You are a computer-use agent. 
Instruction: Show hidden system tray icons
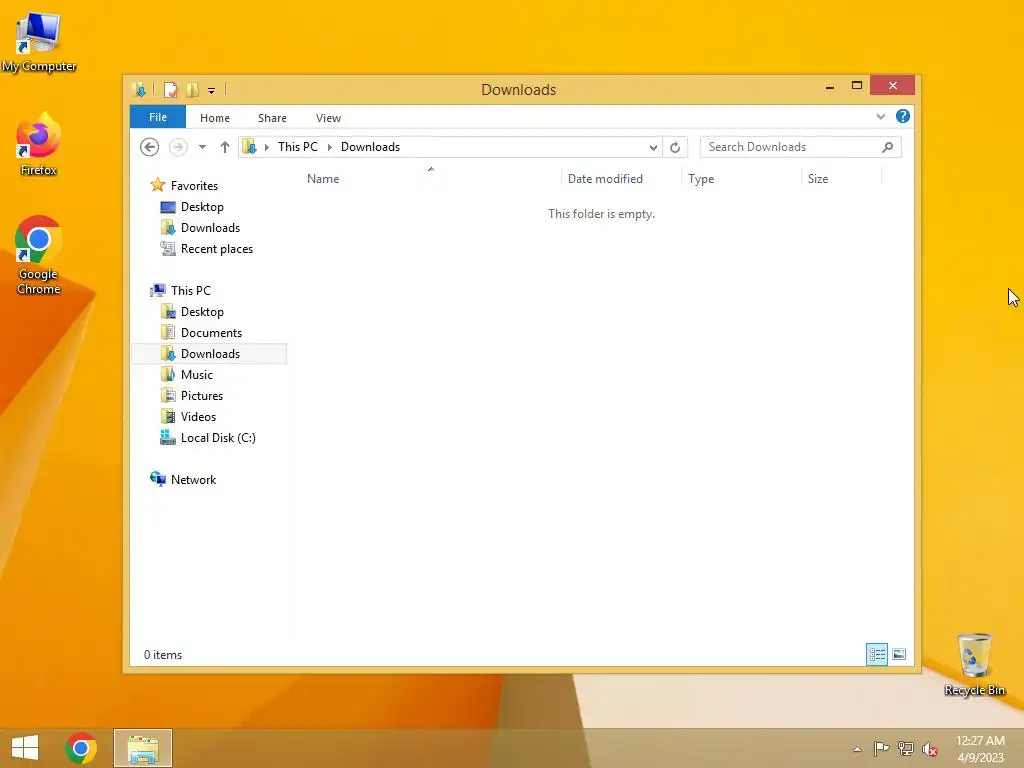(857, 749)
